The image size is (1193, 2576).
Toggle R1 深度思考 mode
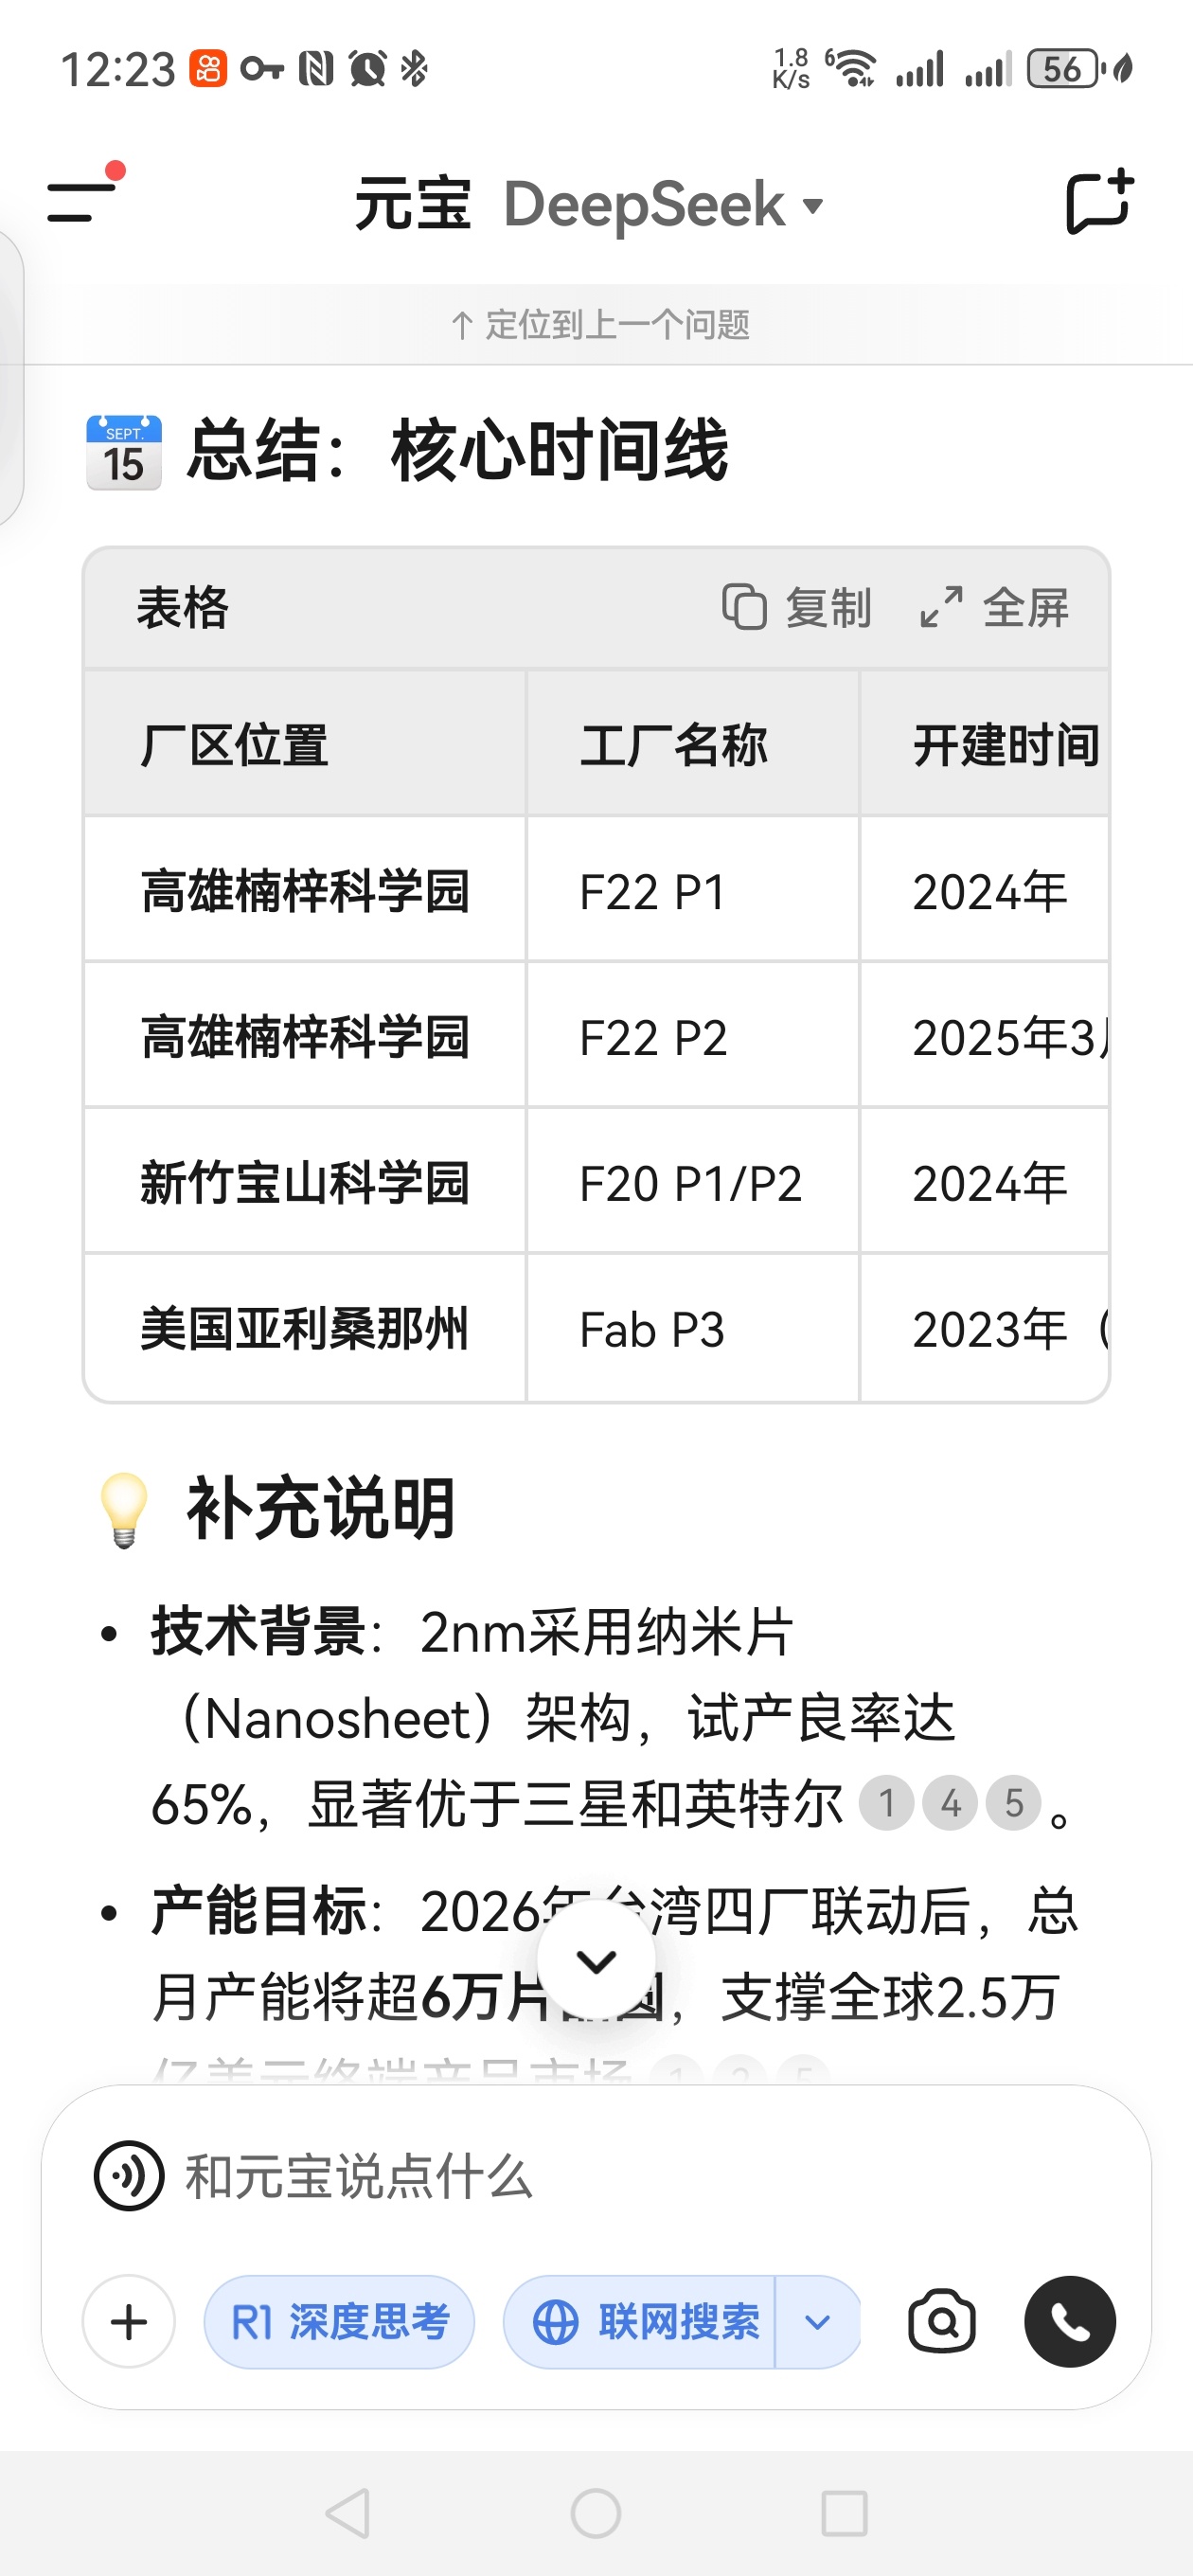click(339, 2321)
